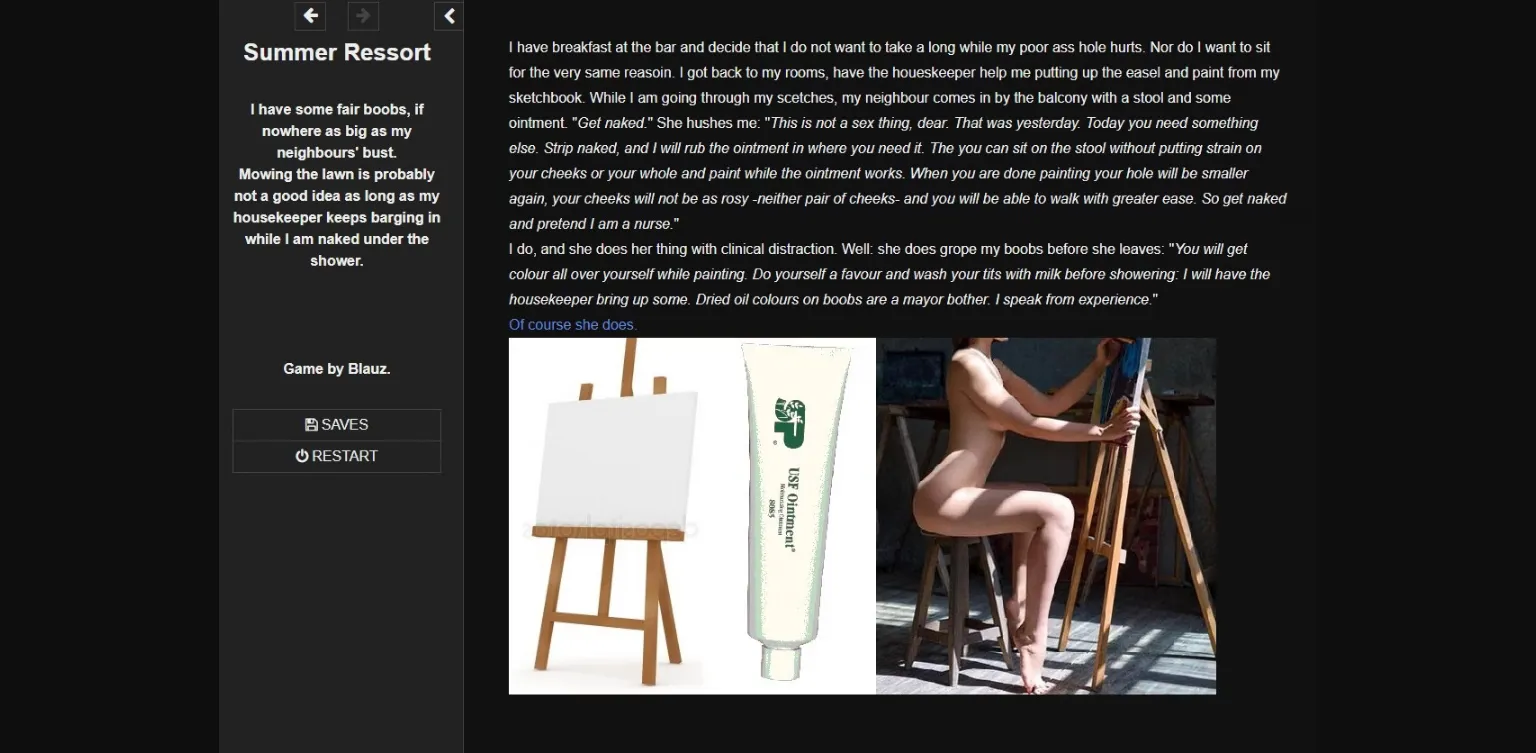Screen dimensions: 1536x753
Task: Click the 'Summer Ressort' game title
Action: tap(337, 52)
